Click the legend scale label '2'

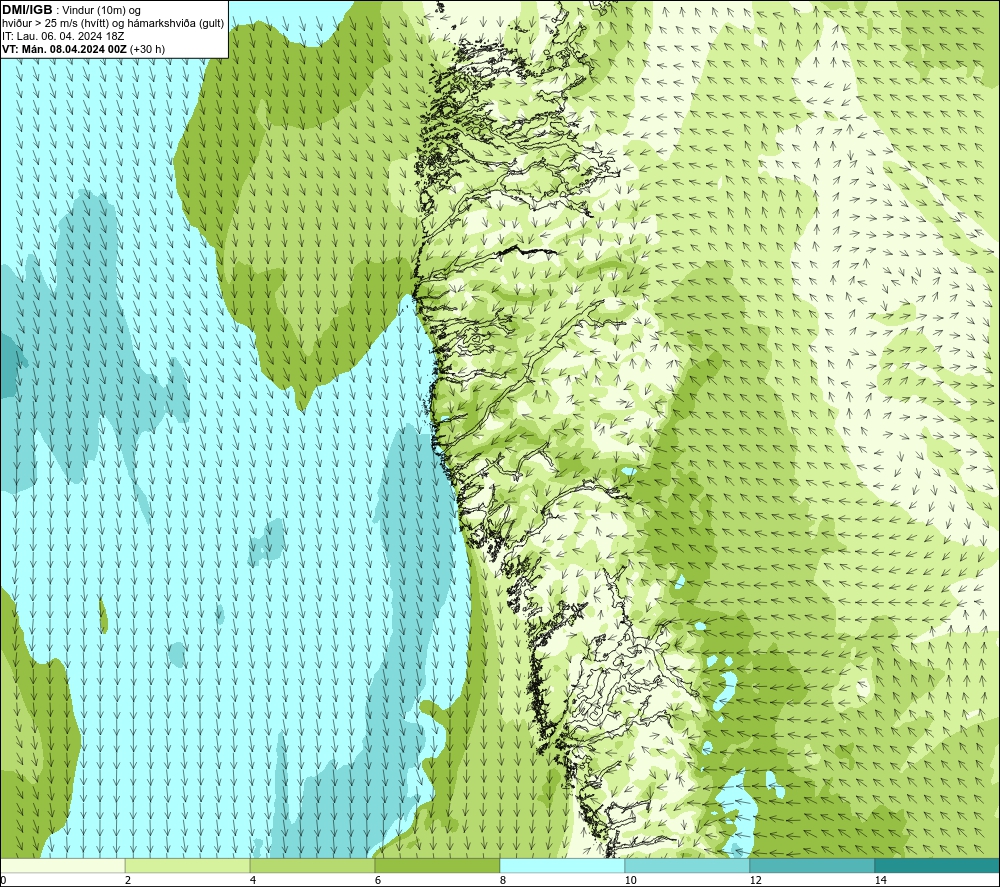[128, 881]
